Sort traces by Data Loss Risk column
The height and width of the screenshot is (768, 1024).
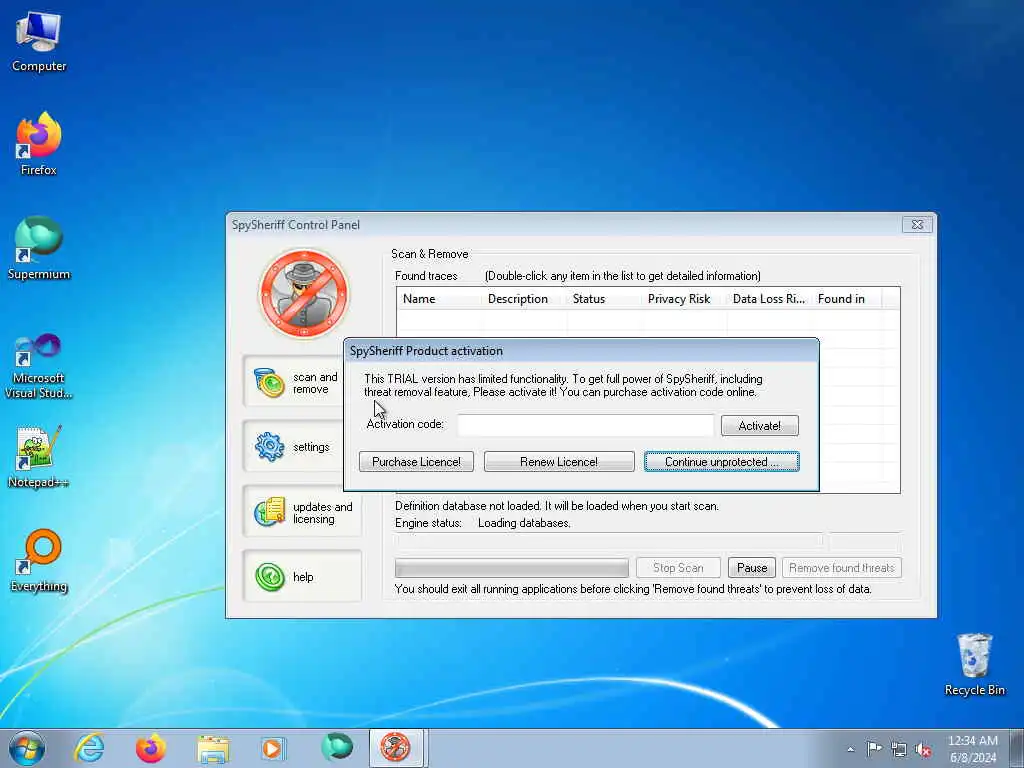[x=769, y=298]
